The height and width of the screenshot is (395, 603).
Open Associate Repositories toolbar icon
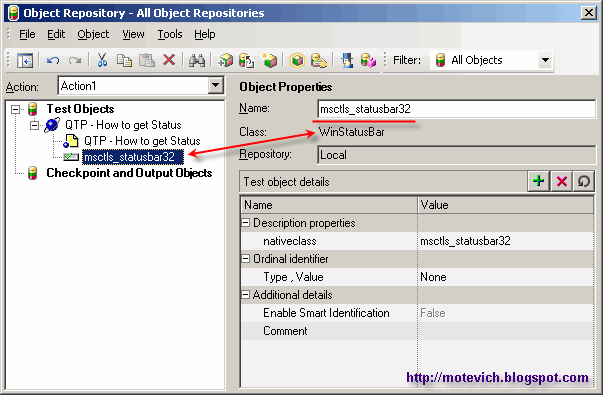click(368, 60)
